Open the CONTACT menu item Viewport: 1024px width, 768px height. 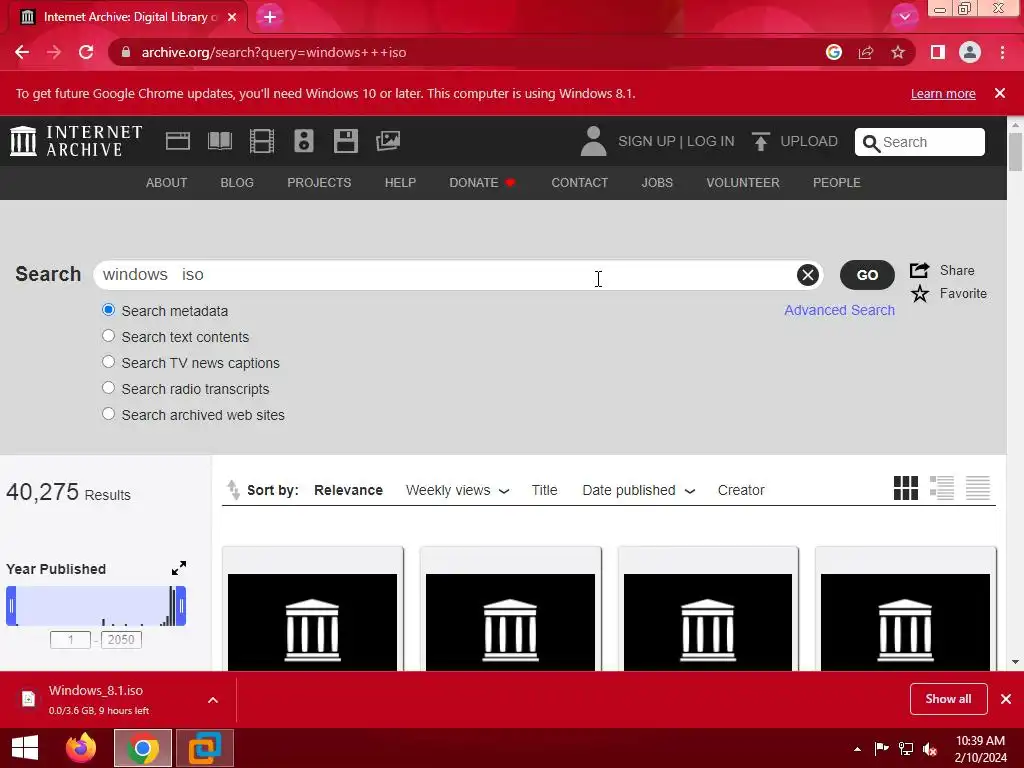pyautogui.click(x=579, y=183)
